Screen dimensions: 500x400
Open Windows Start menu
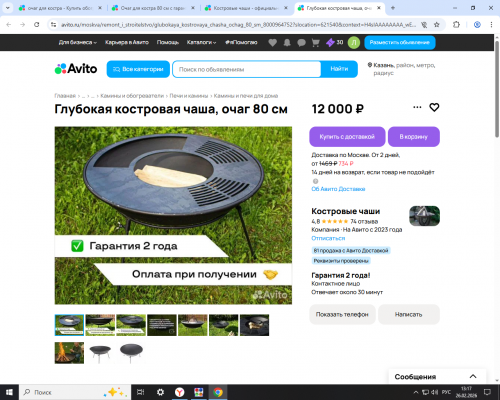tap(9, 392)
